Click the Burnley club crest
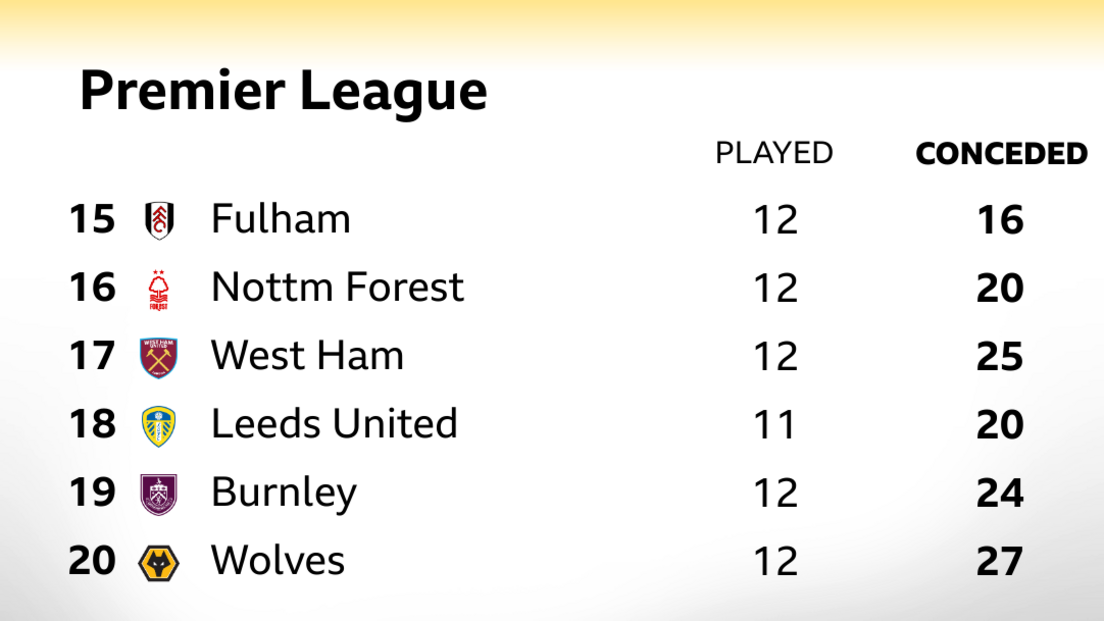Screen dimensions: 1104x621 tap(159, 494)
